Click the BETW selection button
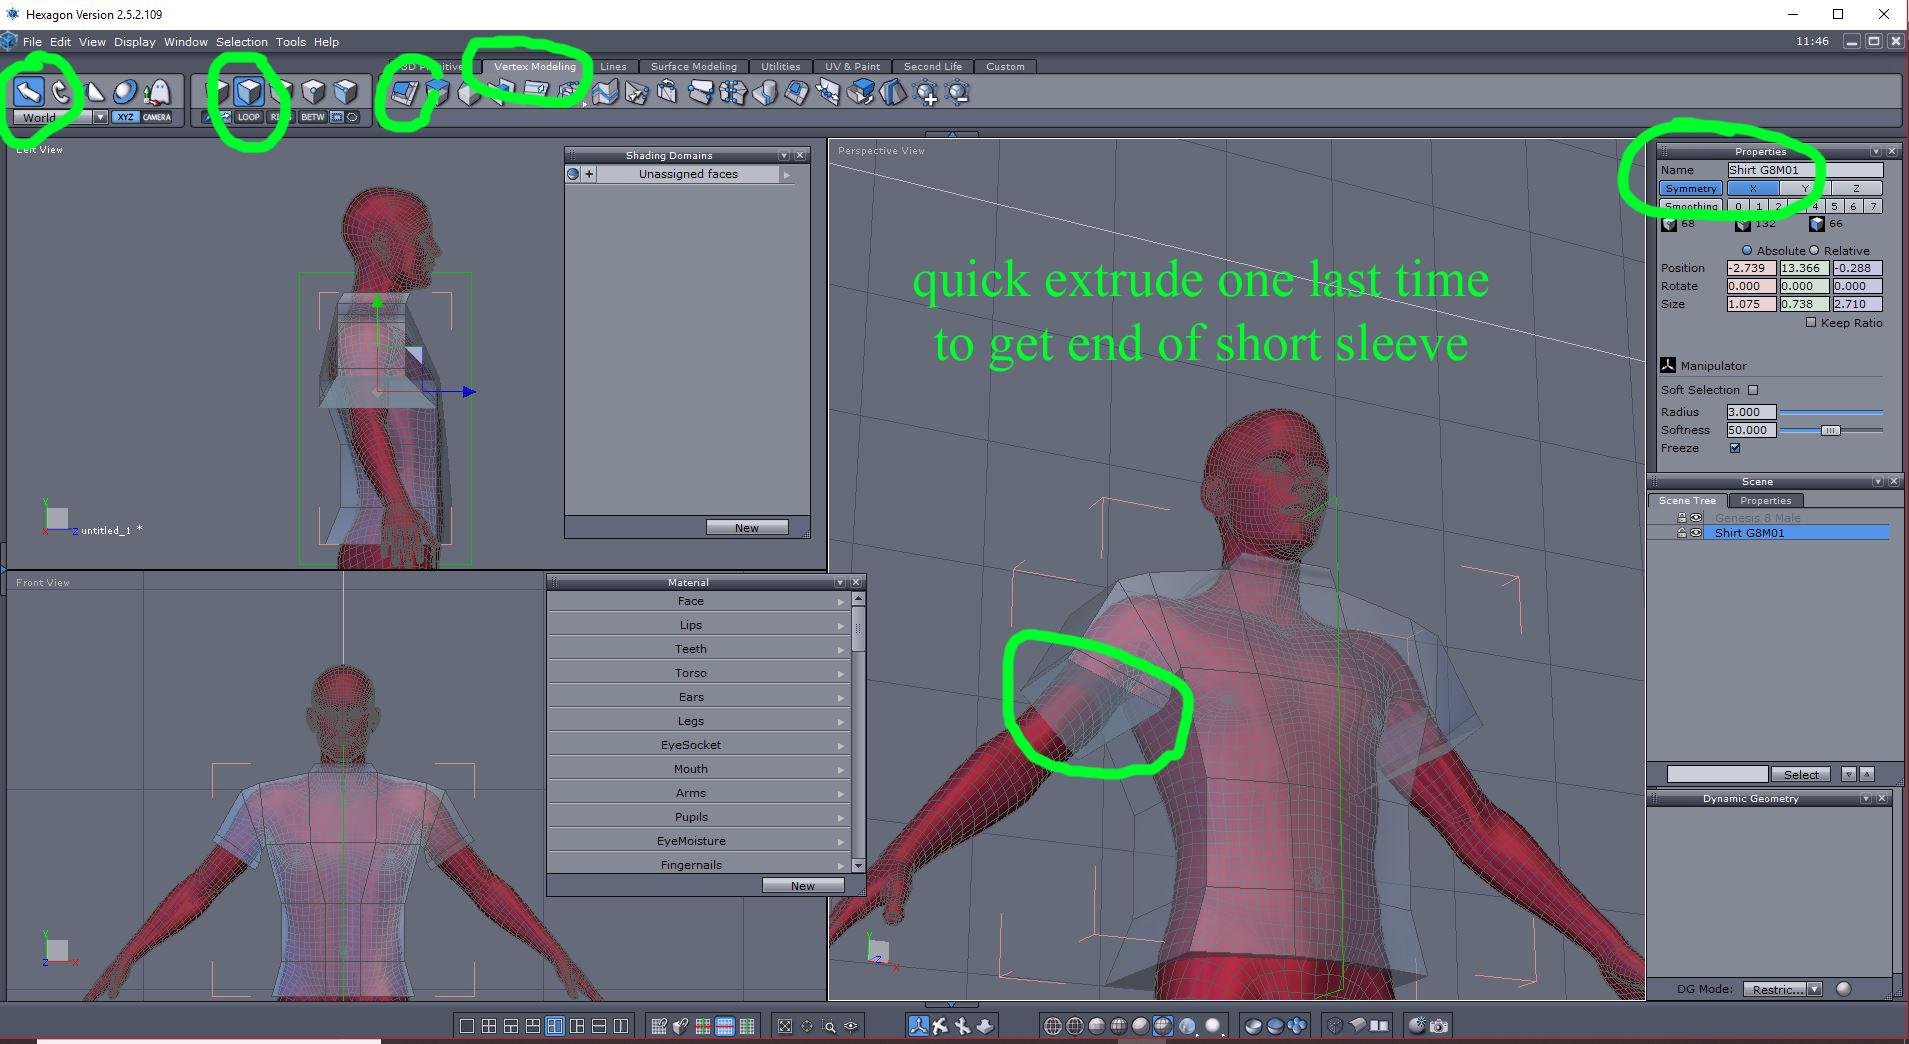Image resolution: width=1909 pixels, height=1044 pixels. click(x=313, y=117)
